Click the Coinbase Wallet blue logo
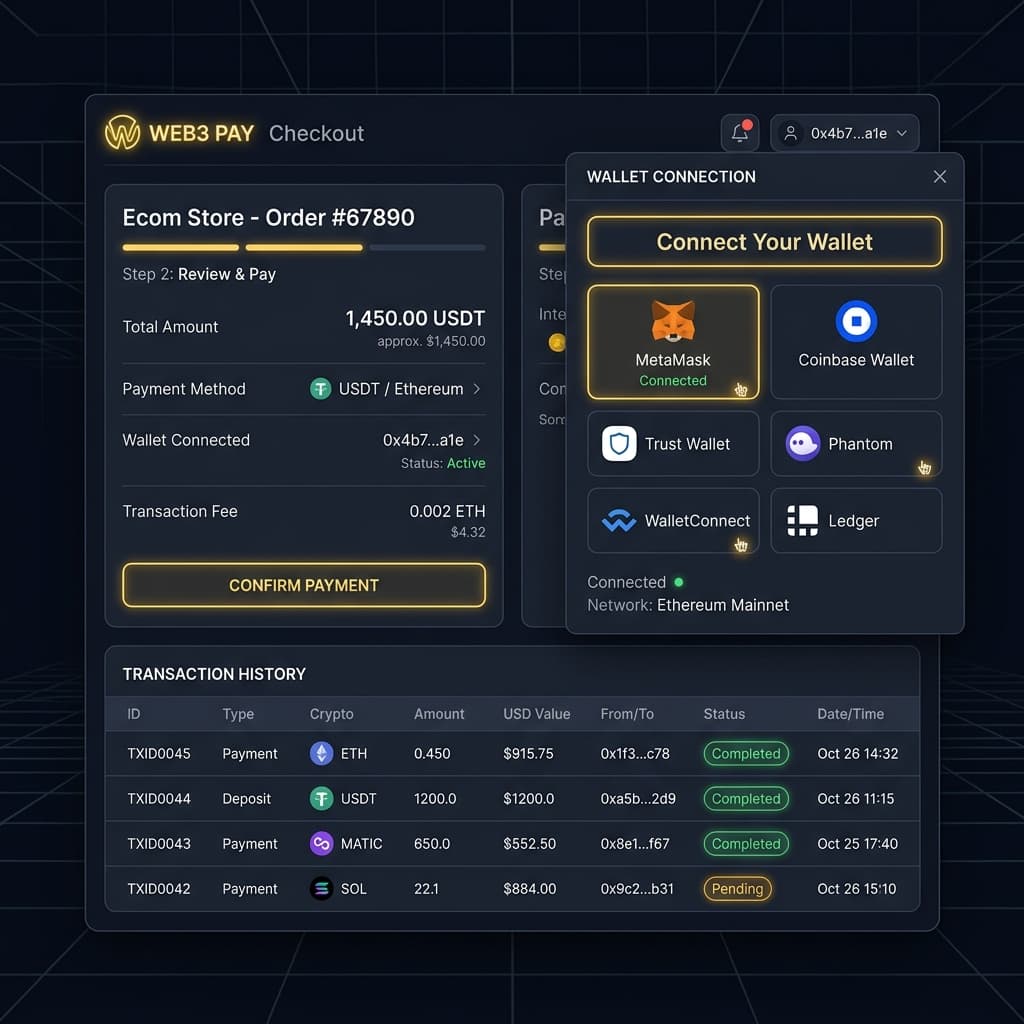Image resolution: width=1024 pixels, height=1024 pixels. tap(856, 321)
